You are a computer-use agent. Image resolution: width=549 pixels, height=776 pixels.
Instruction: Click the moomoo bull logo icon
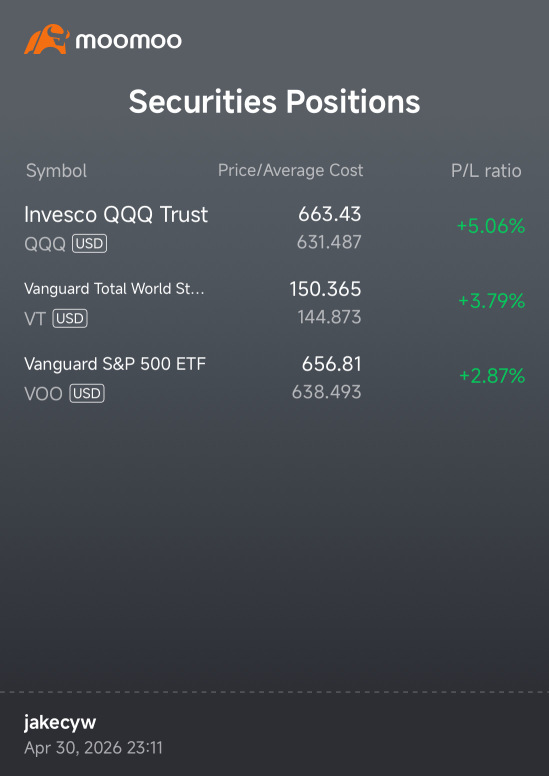point(47,40)
